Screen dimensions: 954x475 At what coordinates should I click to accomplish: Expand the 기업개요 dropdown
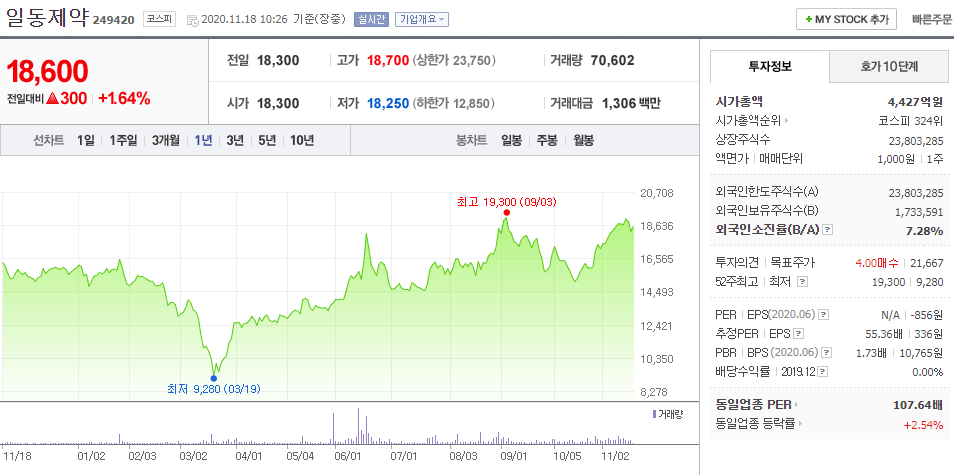click(422, 19)
